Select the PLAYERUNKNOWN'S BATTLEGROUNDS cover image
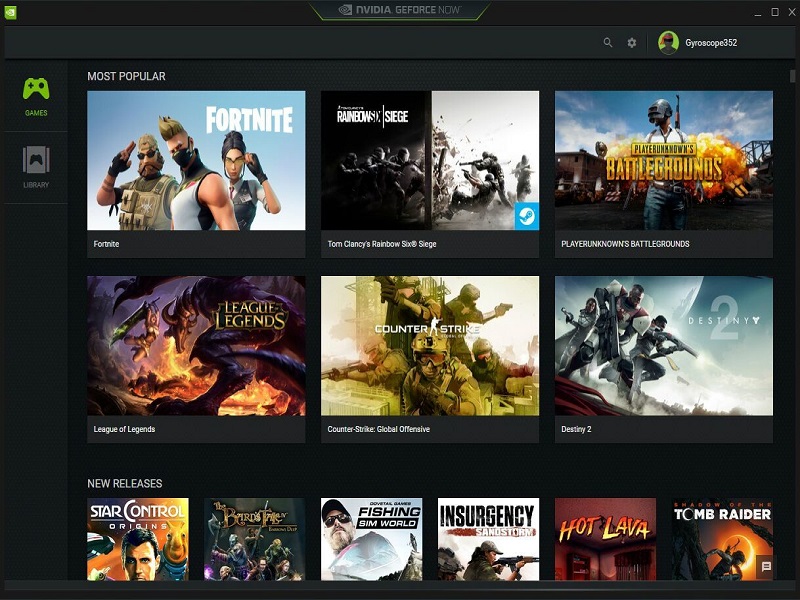 [x=664, y=160]
